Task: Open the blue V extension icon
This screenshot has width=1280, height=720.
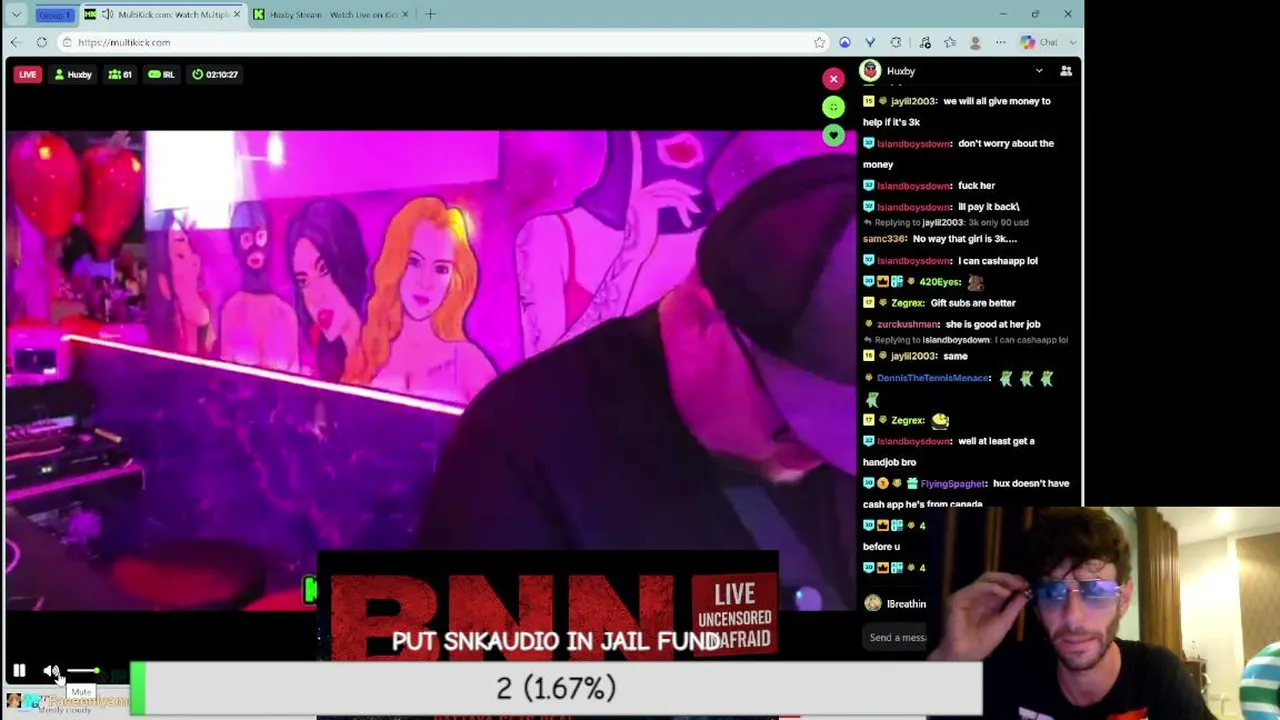Action: (870, 42)
